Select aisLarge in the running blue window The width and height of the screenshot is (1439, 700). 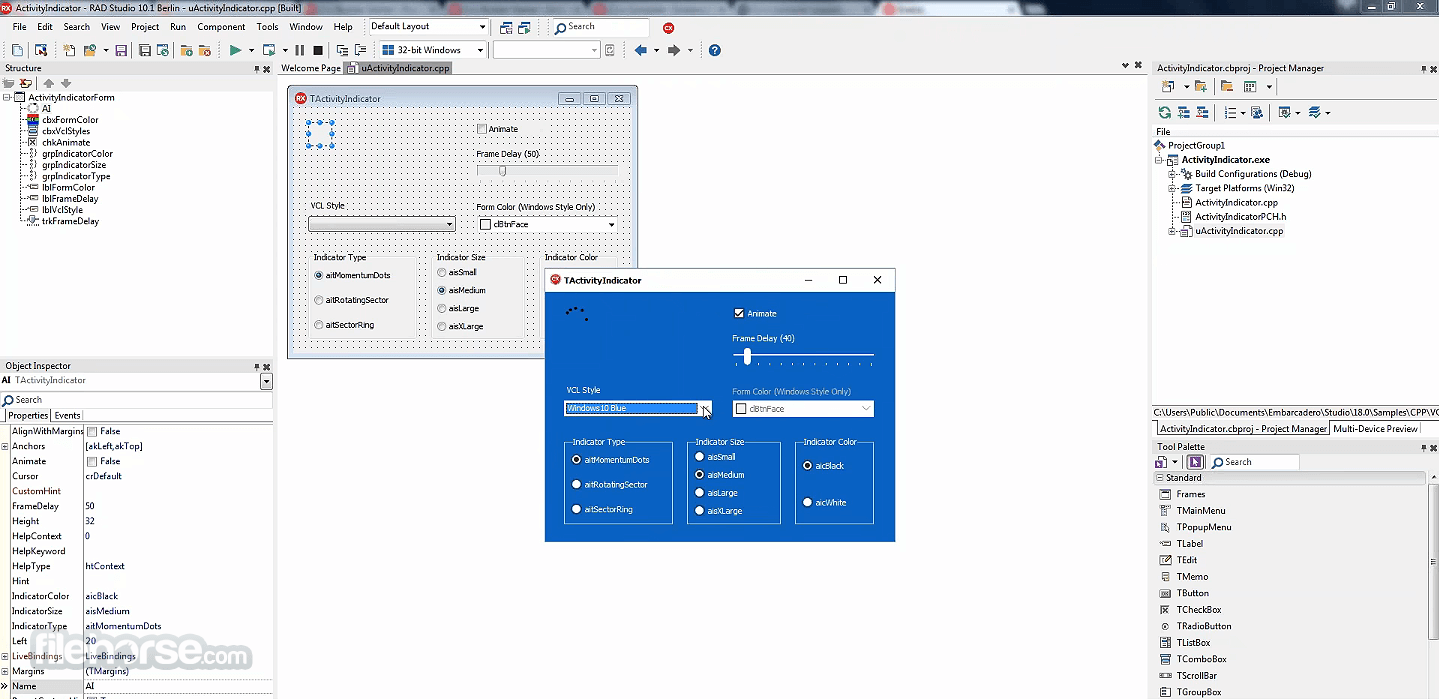click(700, 493)
